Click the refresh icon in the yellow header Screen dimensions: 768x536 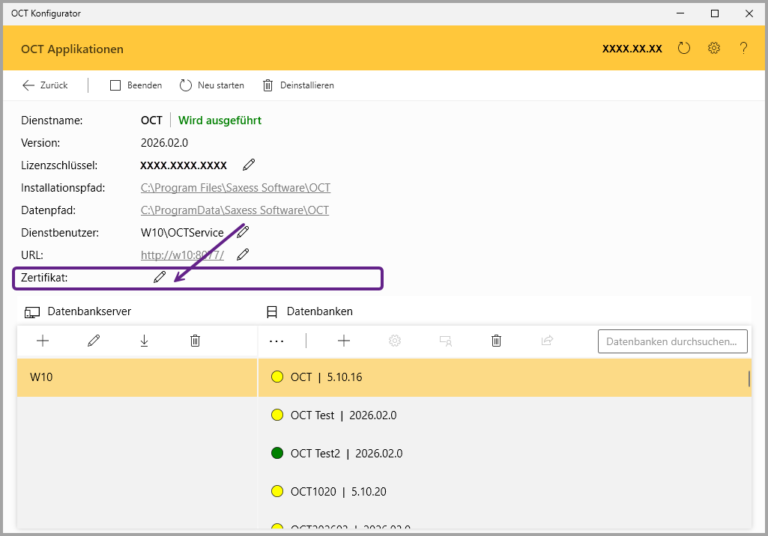tap(684, 48)
